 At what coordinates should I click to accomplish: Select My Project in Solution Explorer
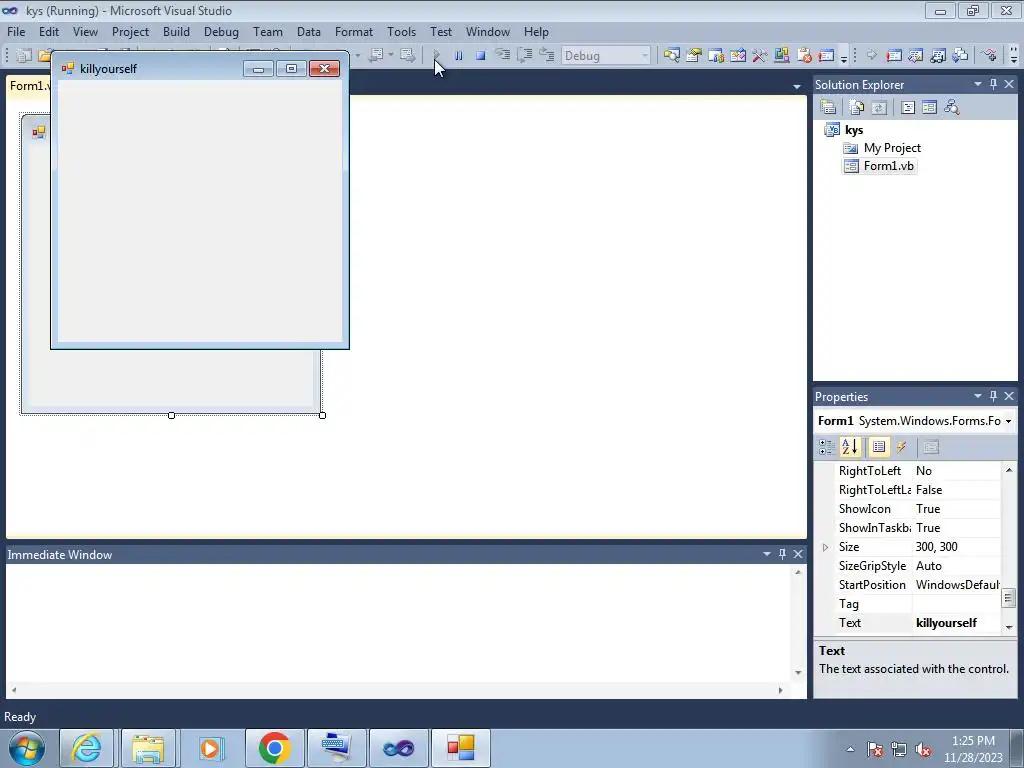[892, 148]
